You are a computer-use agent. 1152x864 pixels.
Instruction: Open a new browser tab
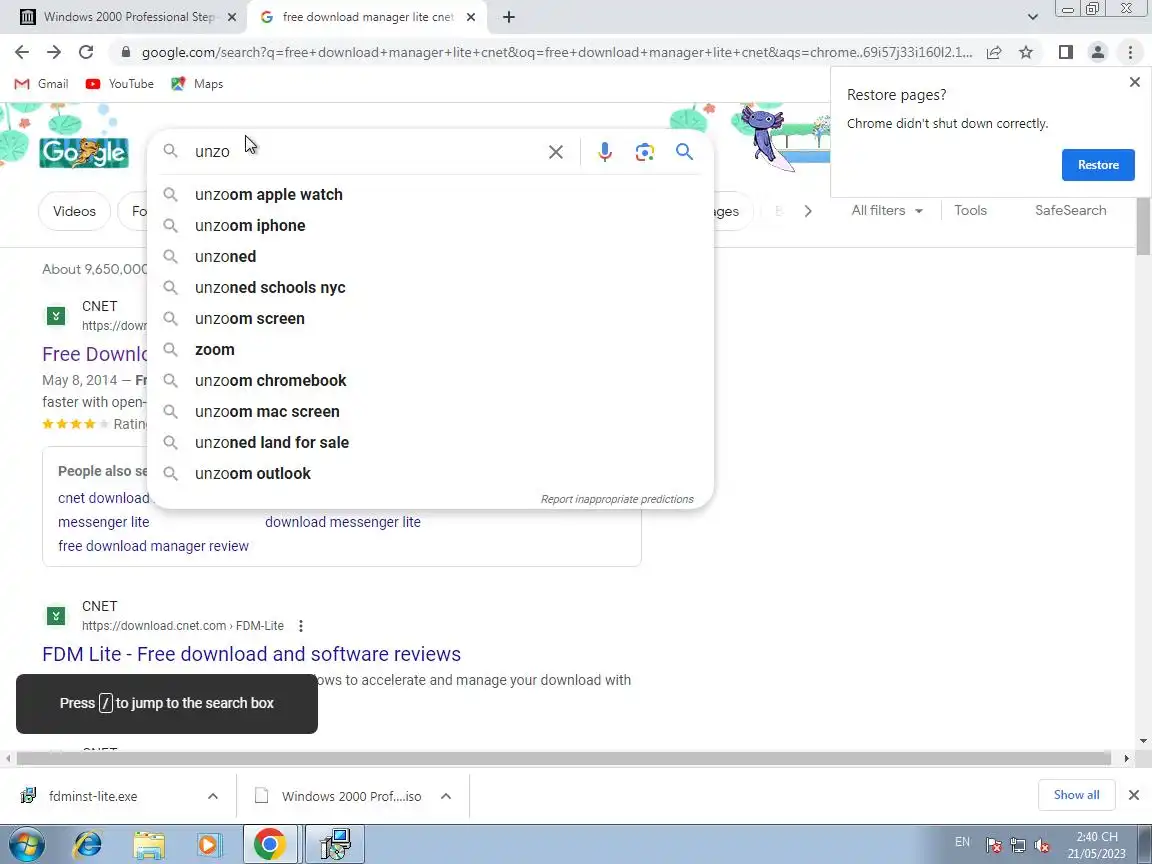click(509, 17)
